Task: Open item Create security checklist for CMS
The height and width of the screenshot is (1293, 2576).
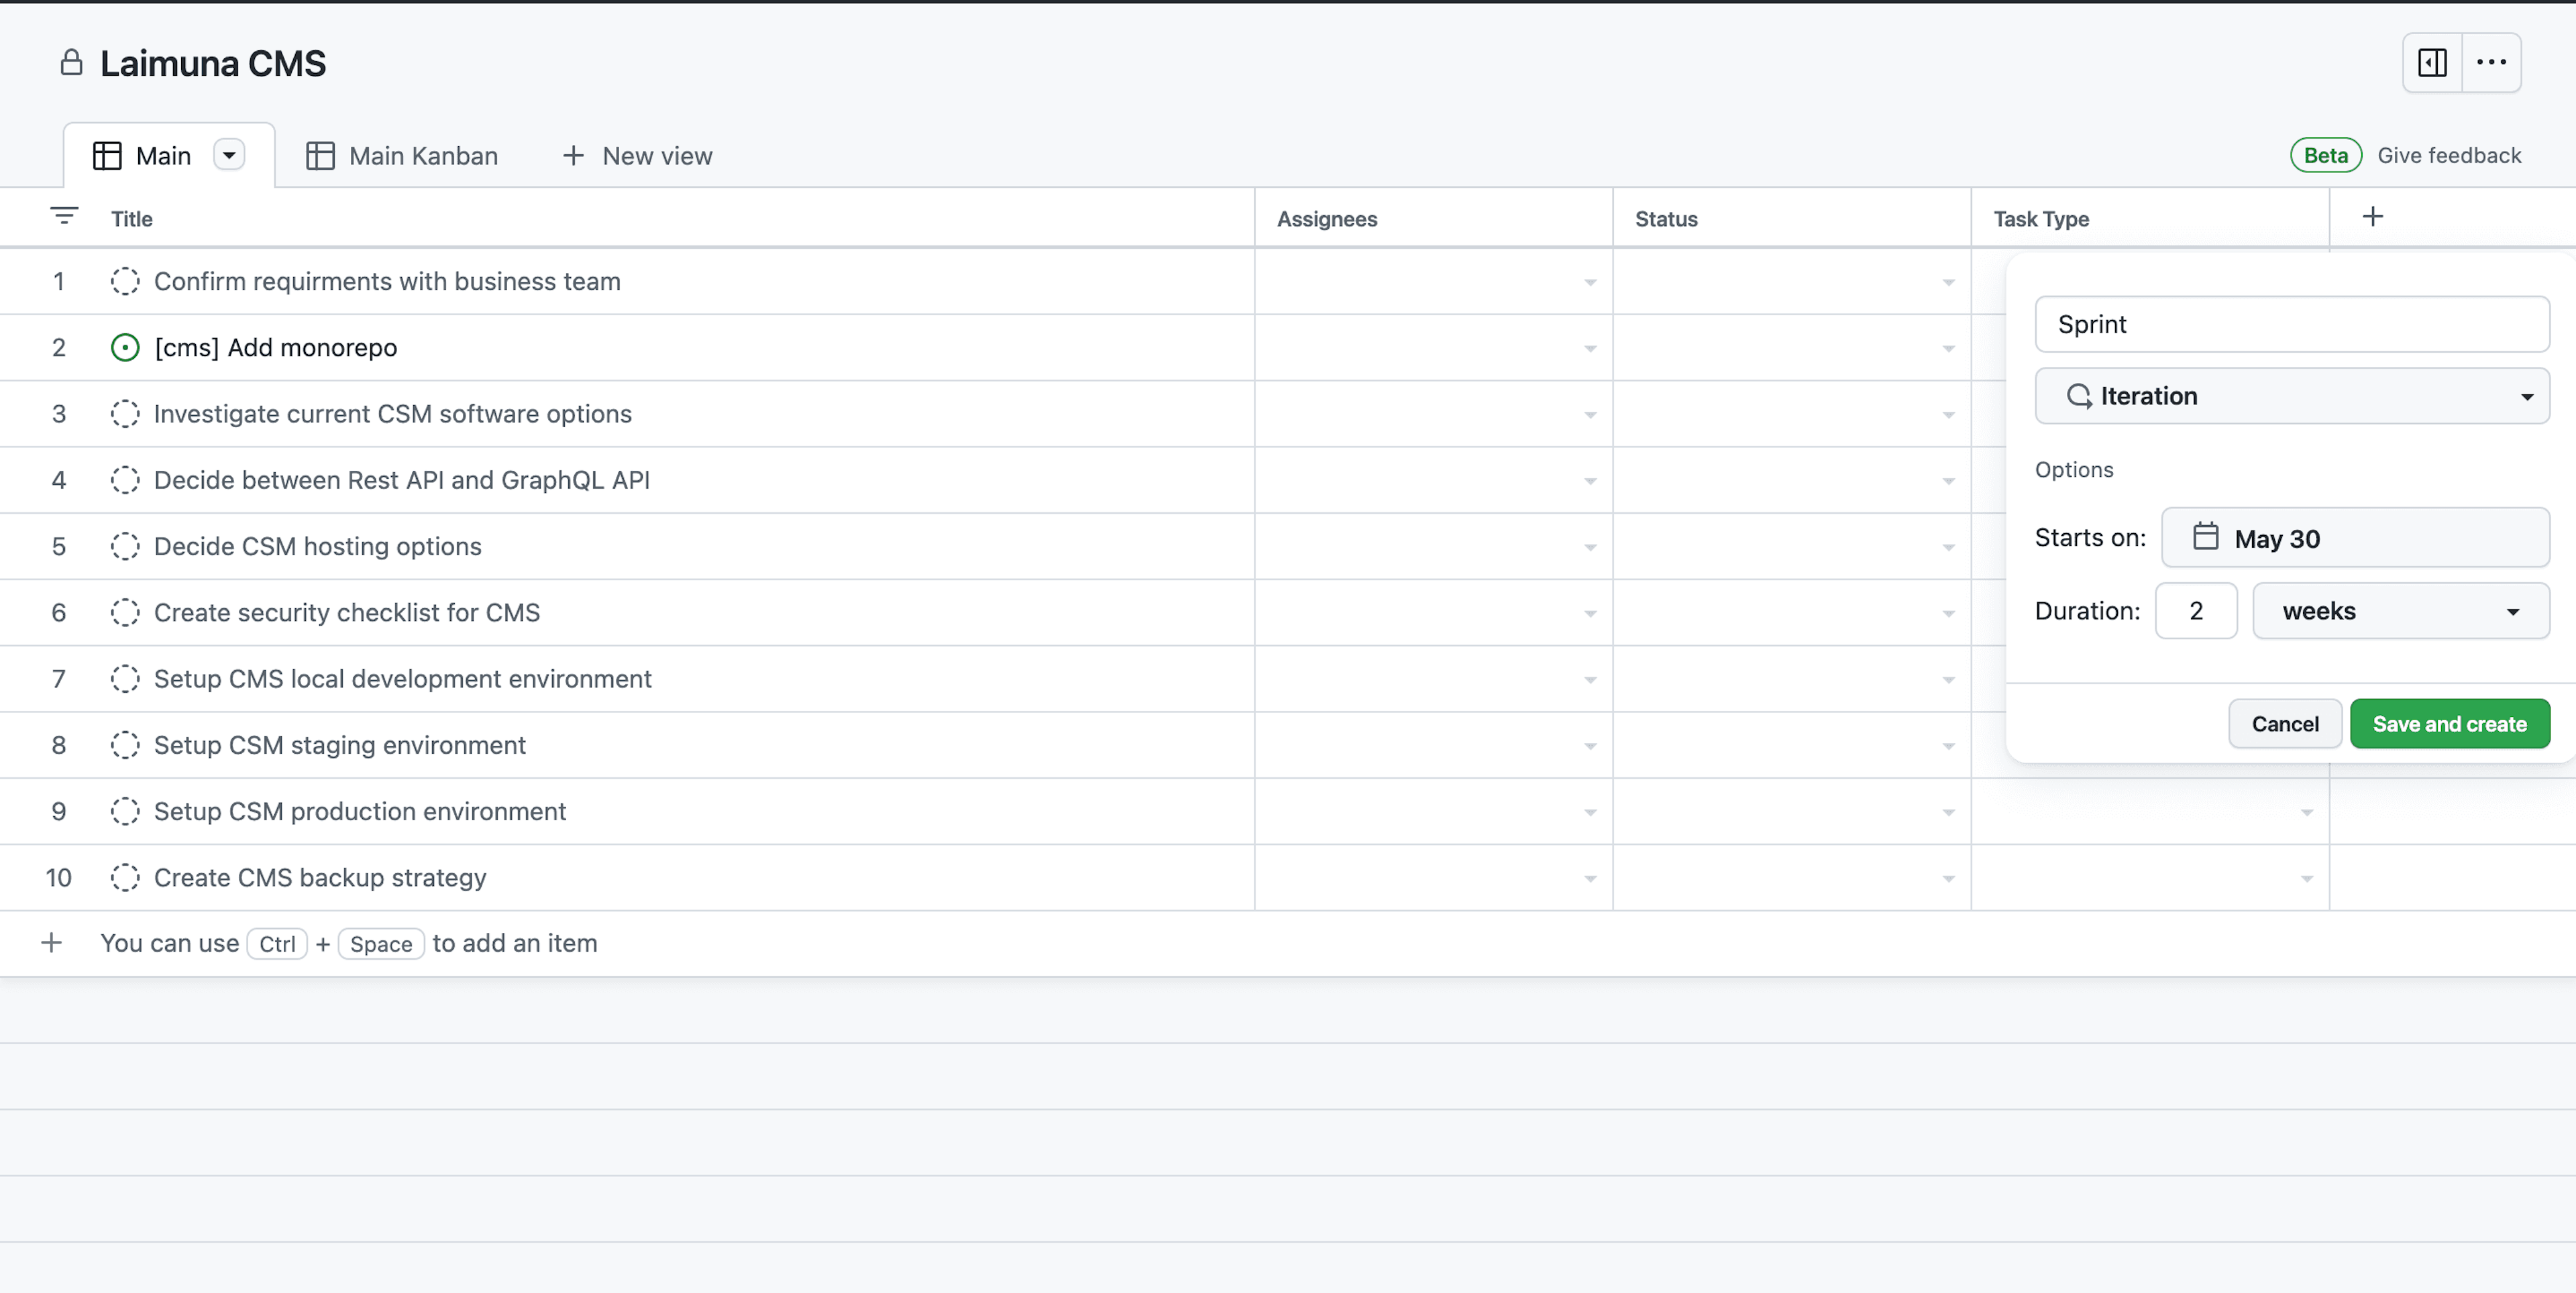Action: click(347, 612)
